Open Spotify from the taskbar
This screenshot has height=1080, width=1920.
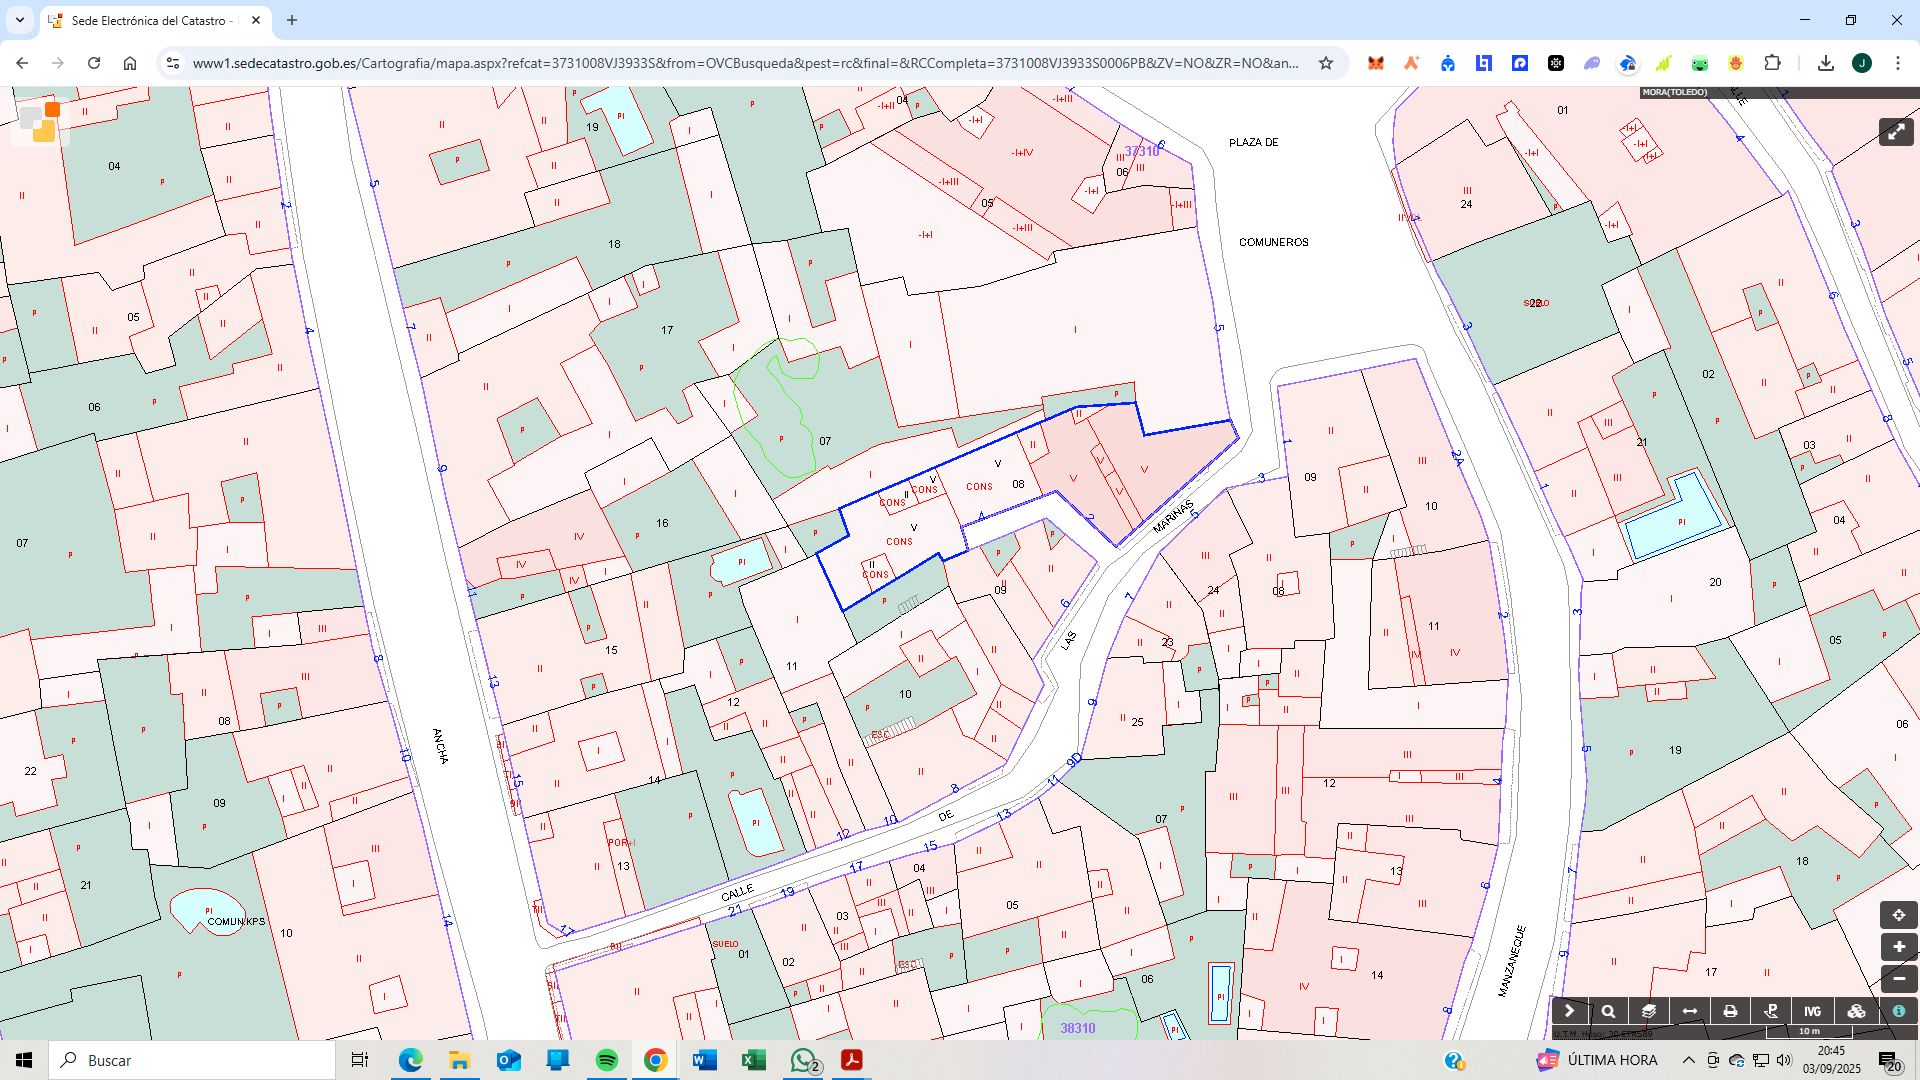tap(607, 1060)
